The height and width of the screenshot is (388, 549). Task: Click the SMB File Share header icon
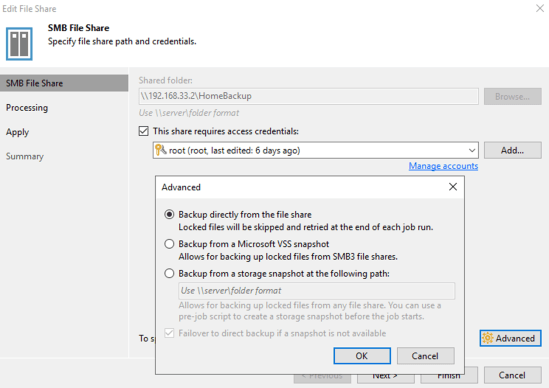(x=19, y=44)
